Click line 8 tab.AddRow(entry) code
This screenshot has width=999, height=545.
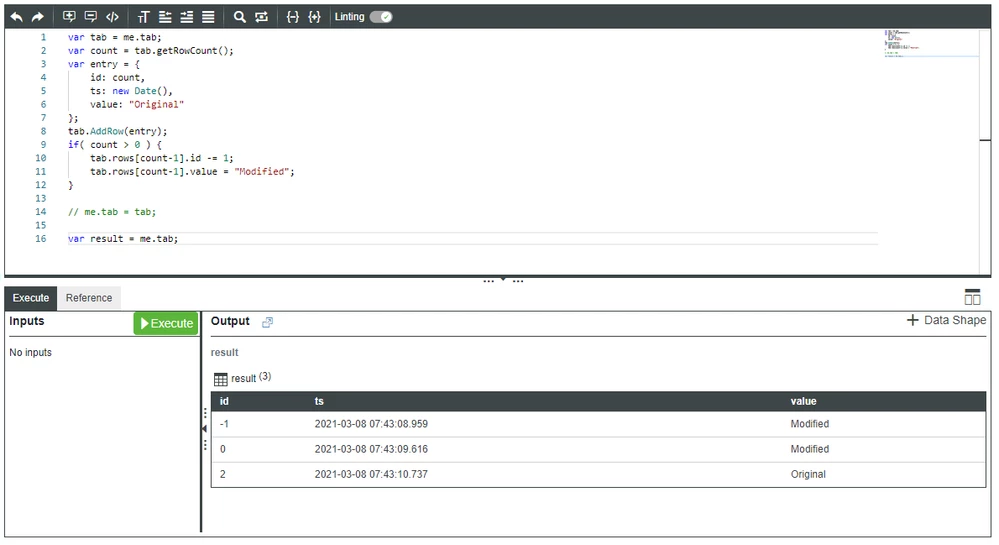[118, 131]
